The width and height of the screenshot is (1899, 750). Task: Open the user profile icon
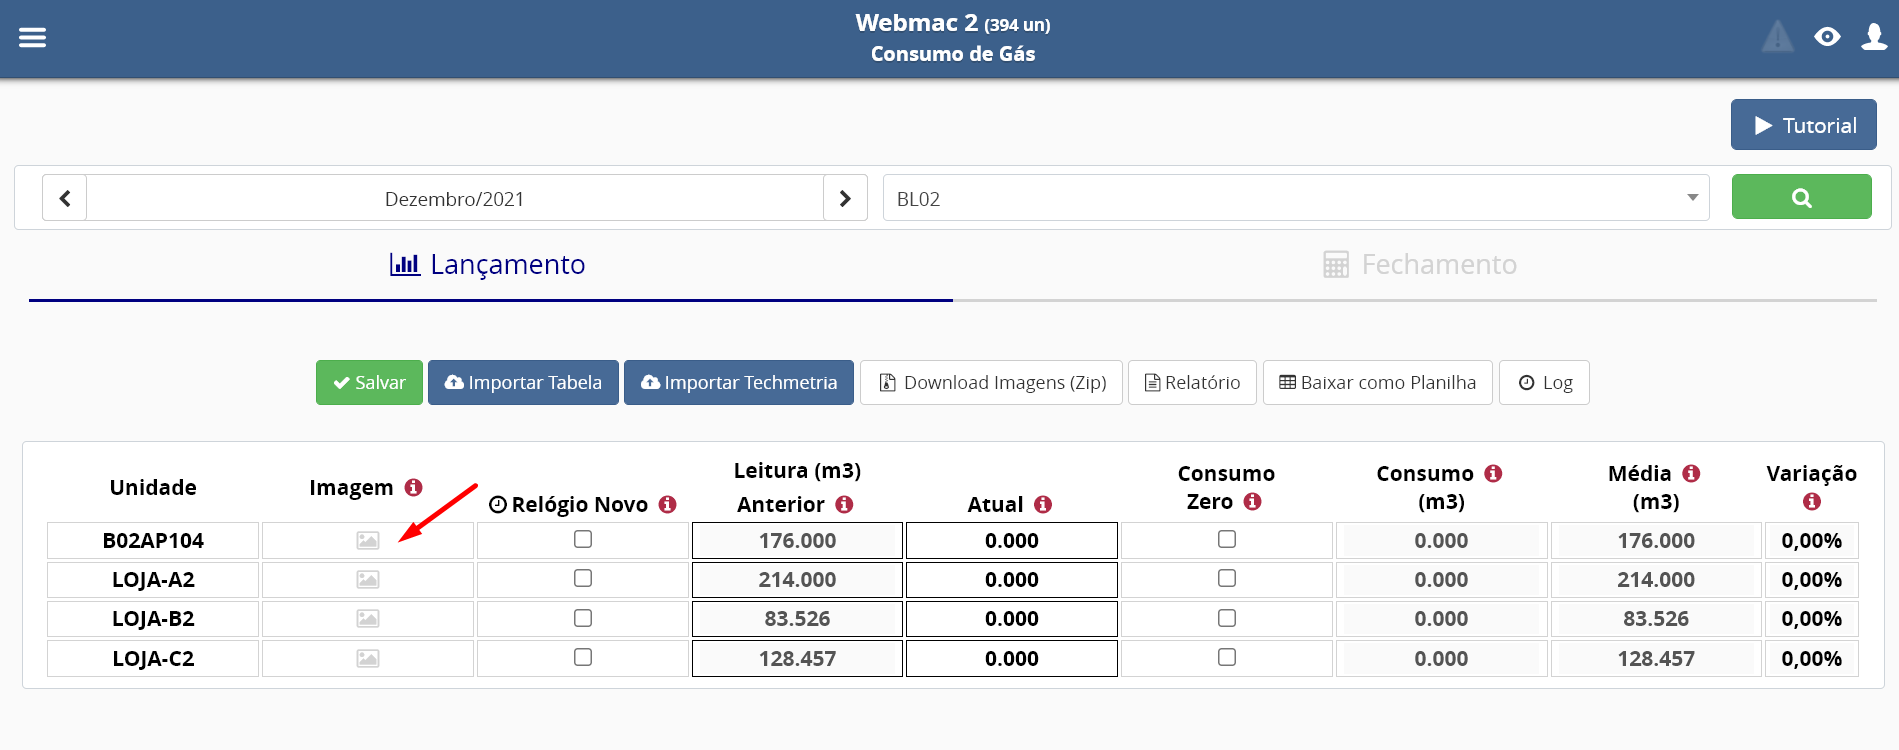pos(1873,37)
